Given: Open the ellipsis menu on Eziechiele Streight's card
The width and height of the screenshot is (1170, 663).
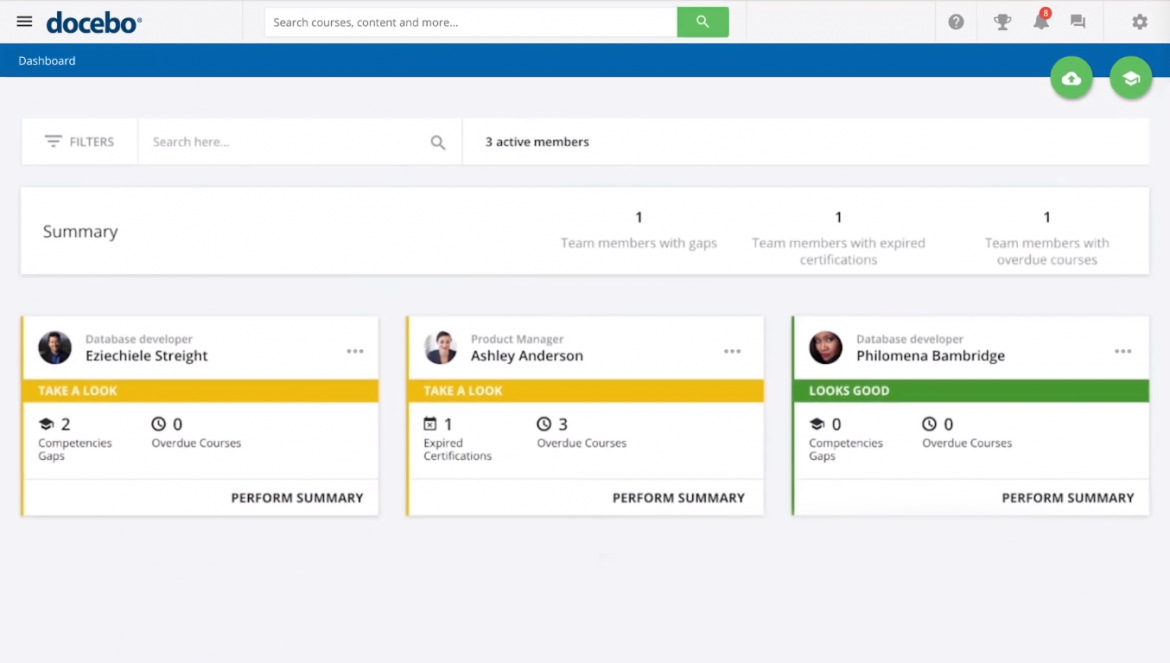Looking at the screenshot, I should tap(355, 351).
